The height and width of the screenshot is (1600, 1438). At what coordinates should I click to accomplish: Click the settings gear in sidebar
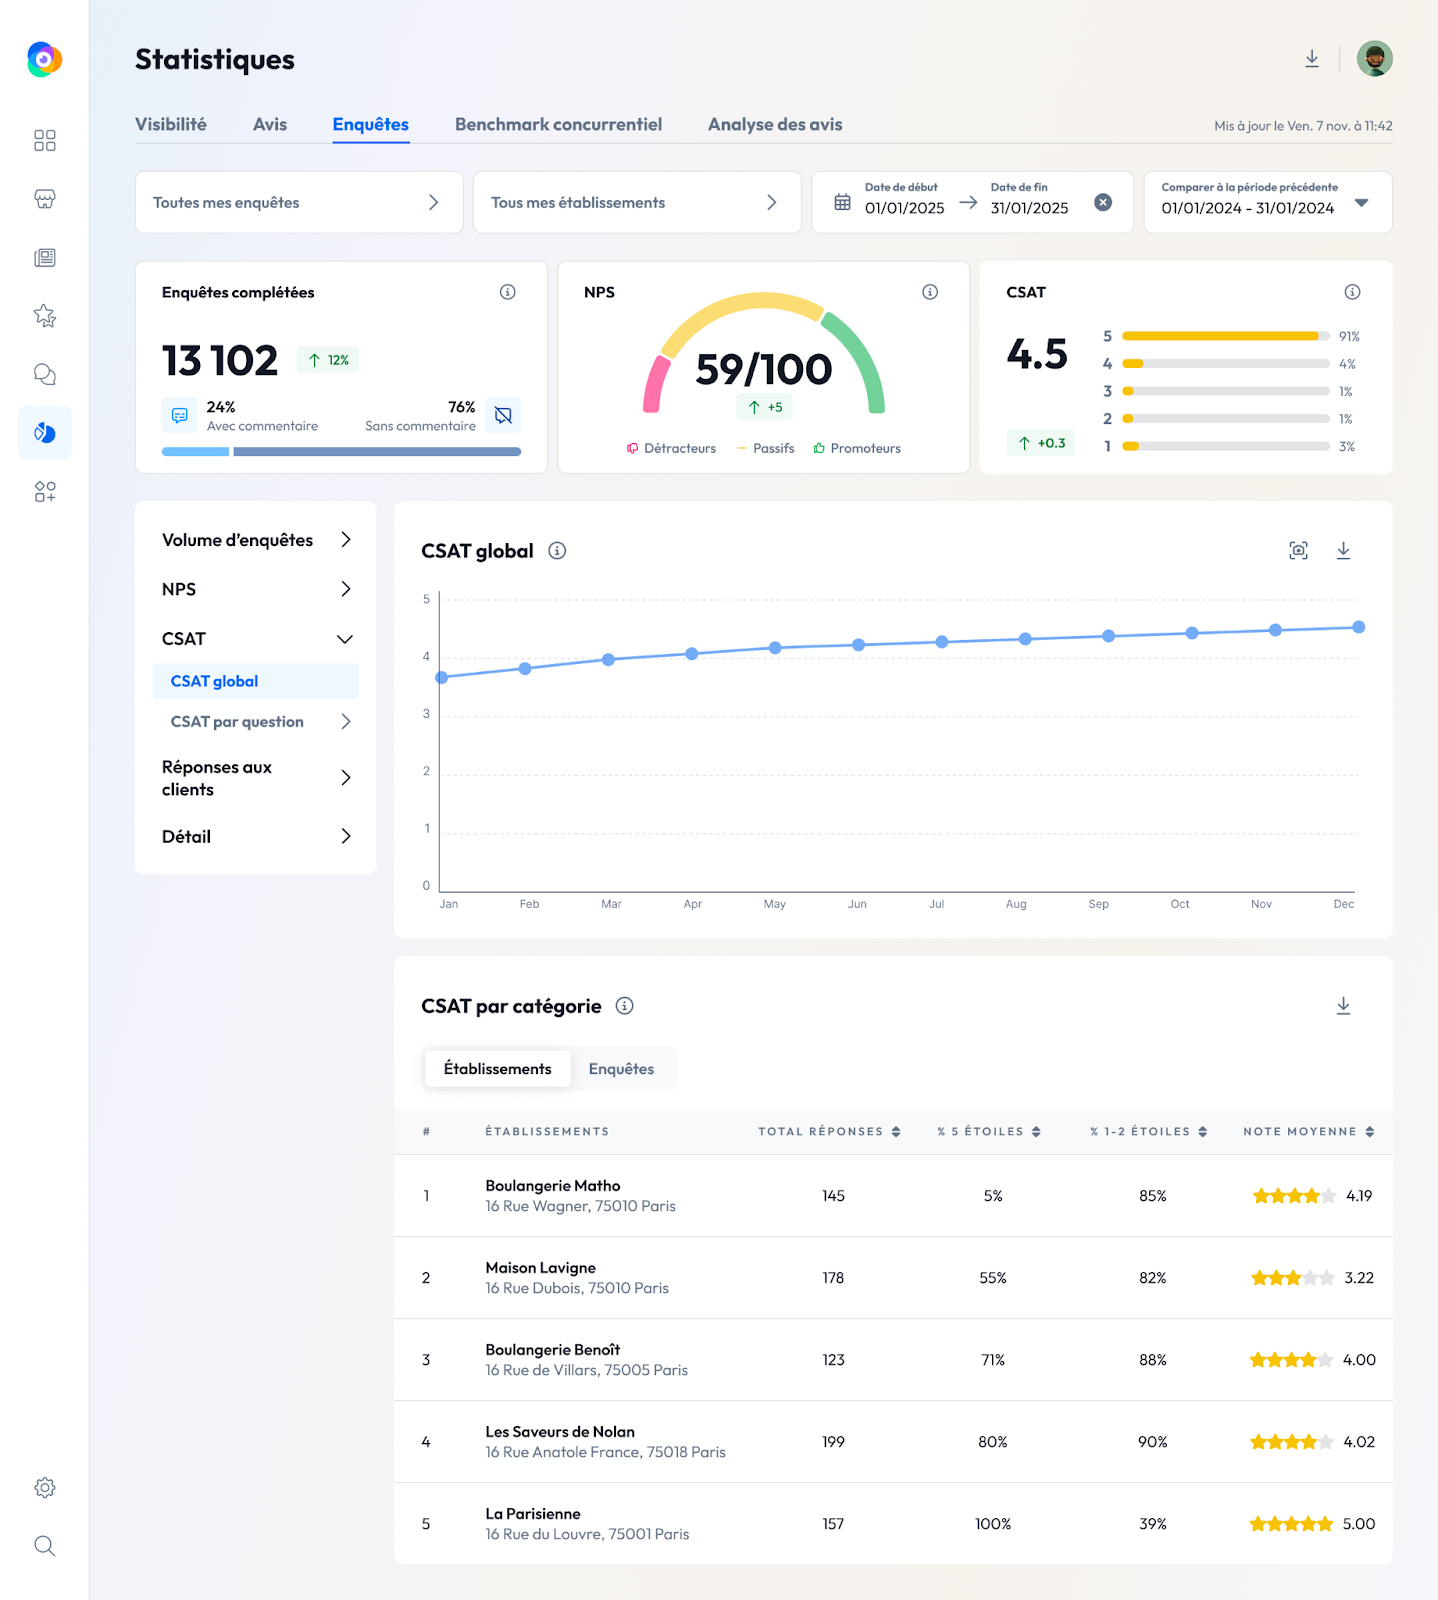[x=45, y=1487]
